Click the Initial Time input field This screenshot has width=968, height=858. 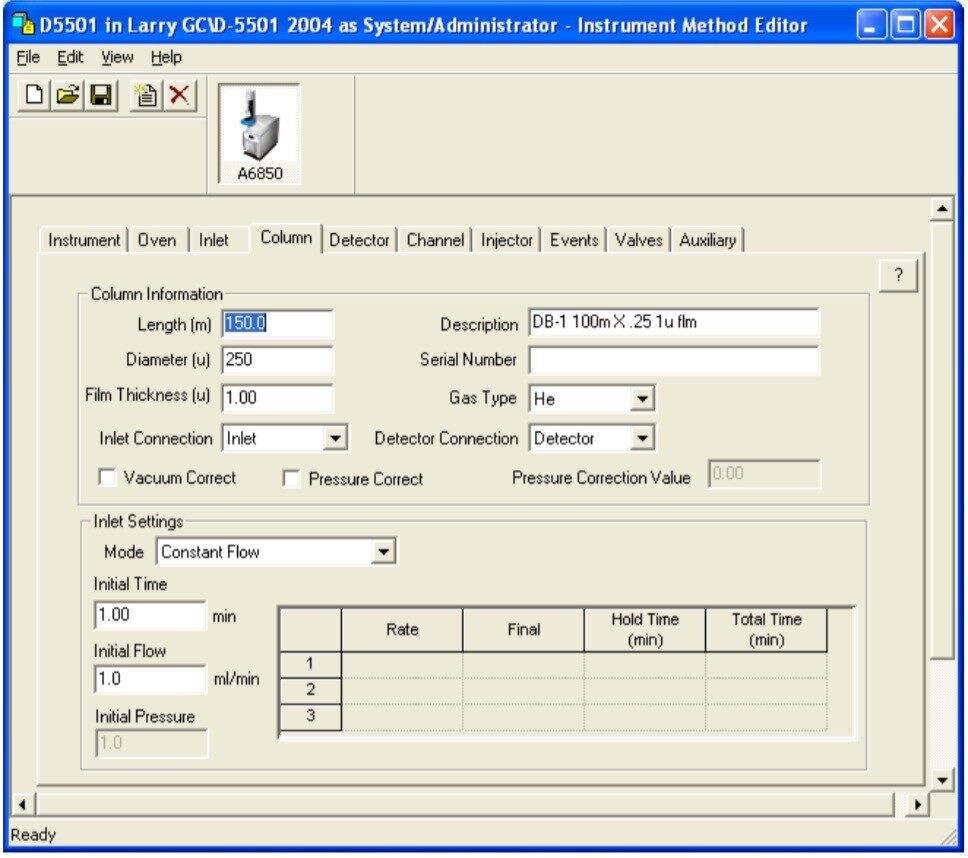pyautogui.click(x=150, y=615)
